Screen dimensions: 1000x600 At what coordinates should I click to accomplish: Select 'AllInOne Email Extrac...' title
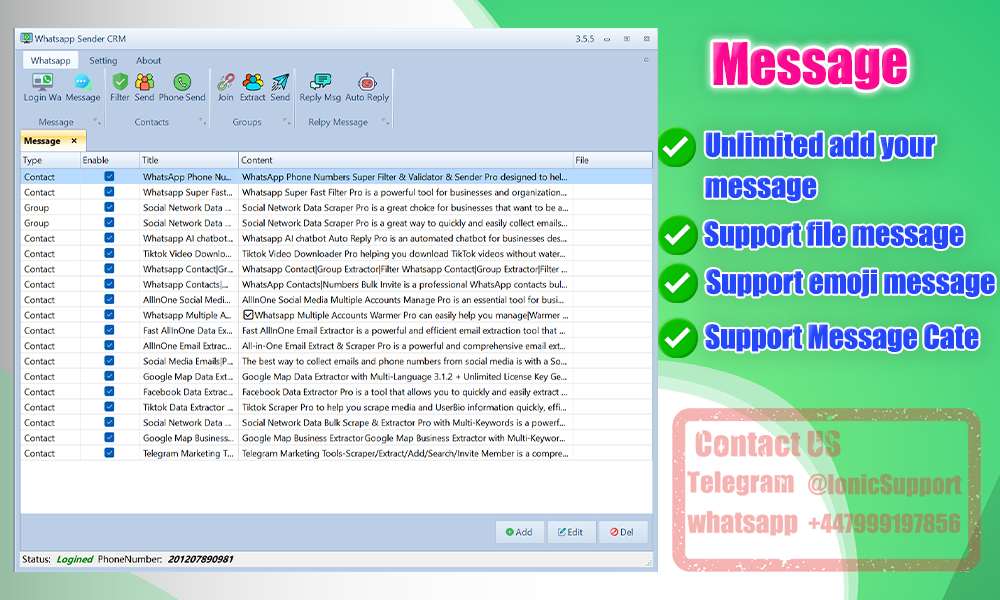(x=189, y=346)
